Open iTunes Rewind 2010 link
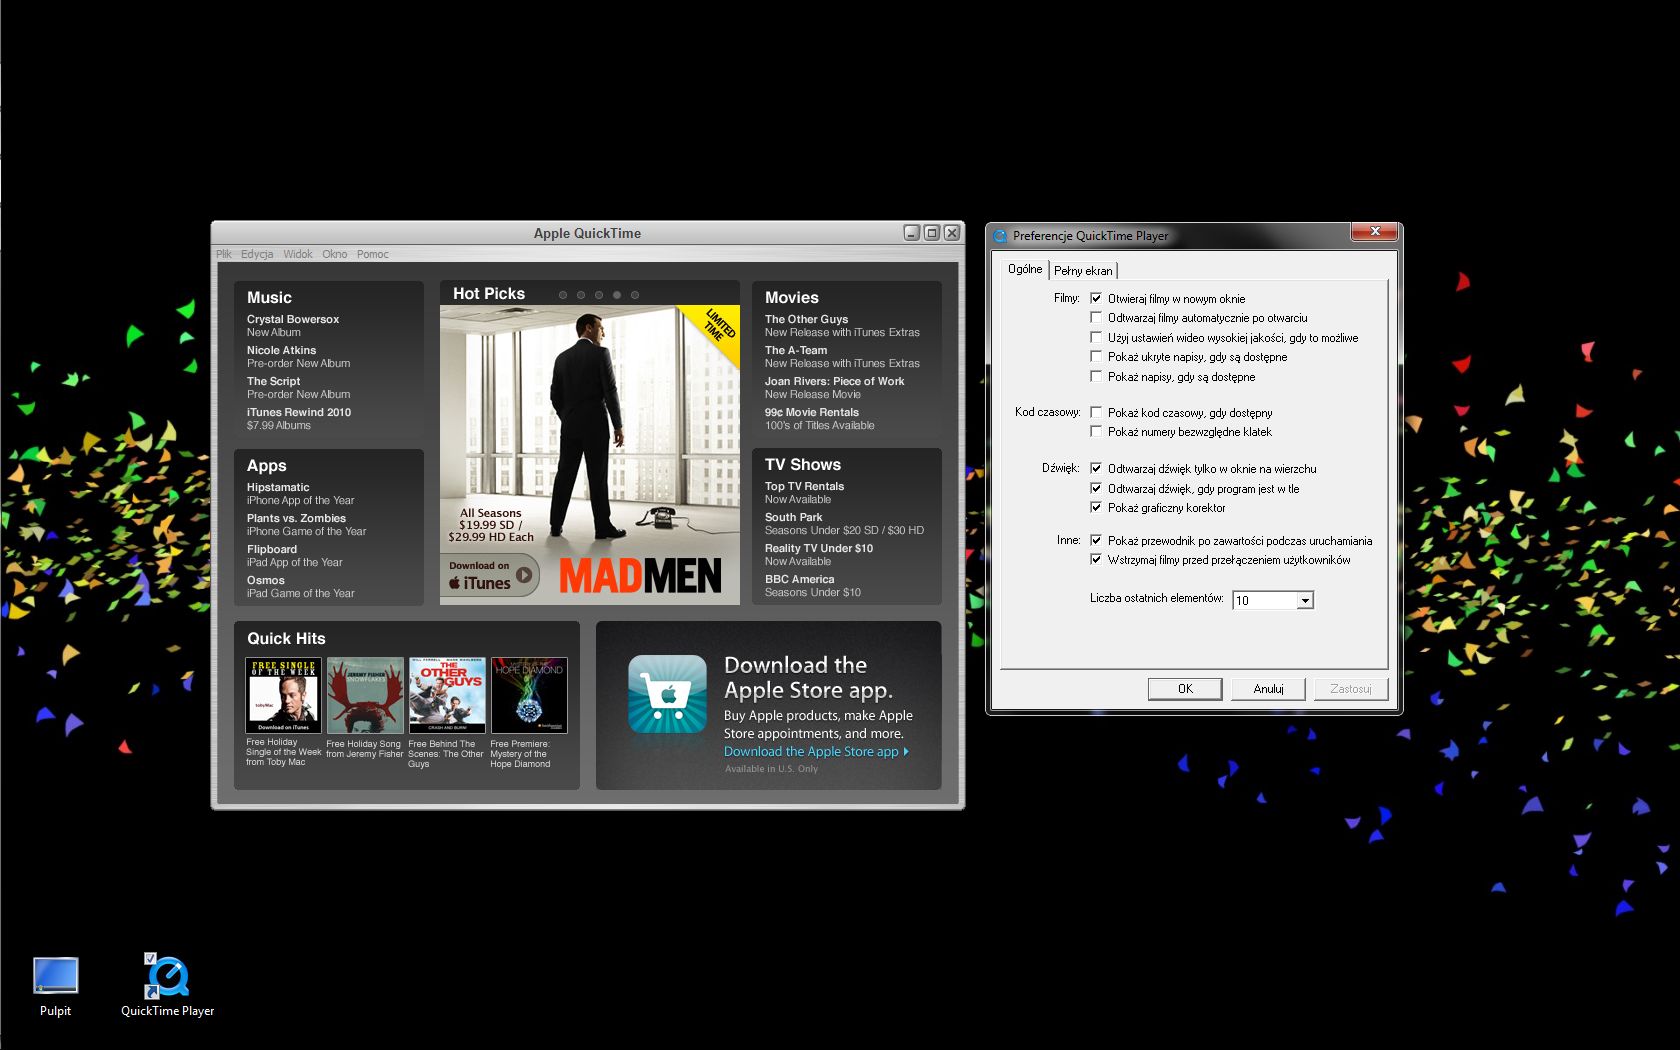The image size is (1680, 1050). [299, 418]
